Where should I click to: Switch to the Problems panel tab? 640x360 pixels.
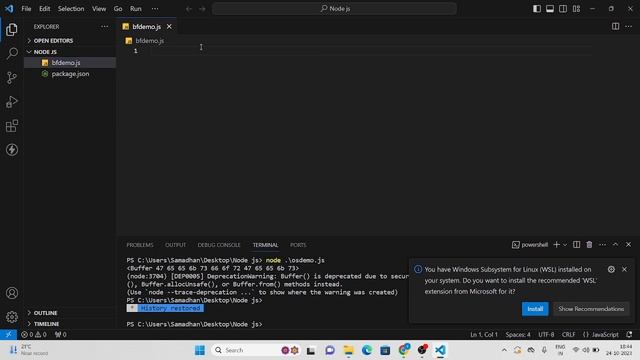pos(140,245)
